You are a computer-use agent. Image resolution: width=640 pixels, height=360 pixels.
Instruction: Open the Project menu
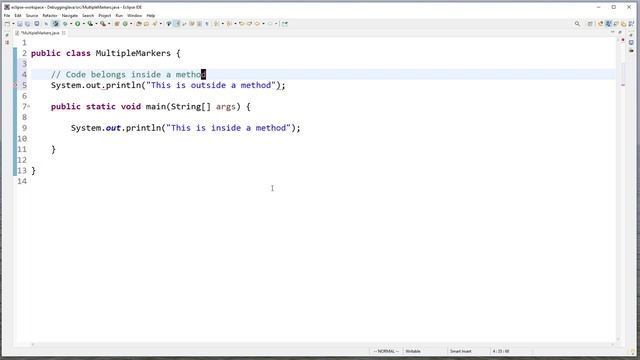(104, 16)
